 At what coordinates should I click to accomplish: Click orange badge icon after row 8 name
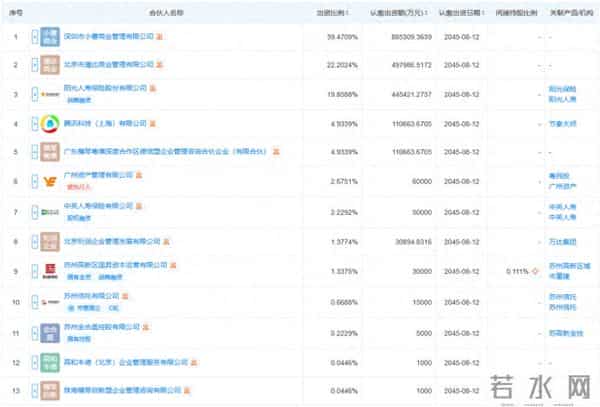pos(166,241)
